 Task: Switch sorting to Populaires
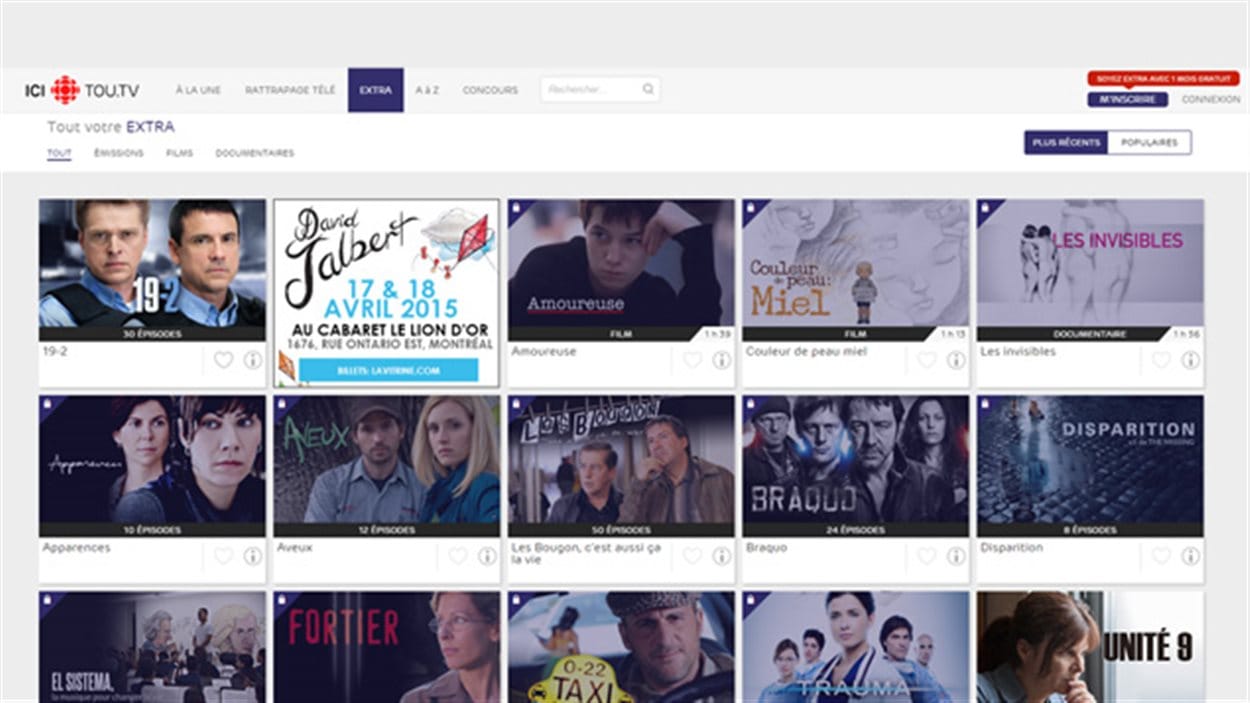coord(1149,143)
